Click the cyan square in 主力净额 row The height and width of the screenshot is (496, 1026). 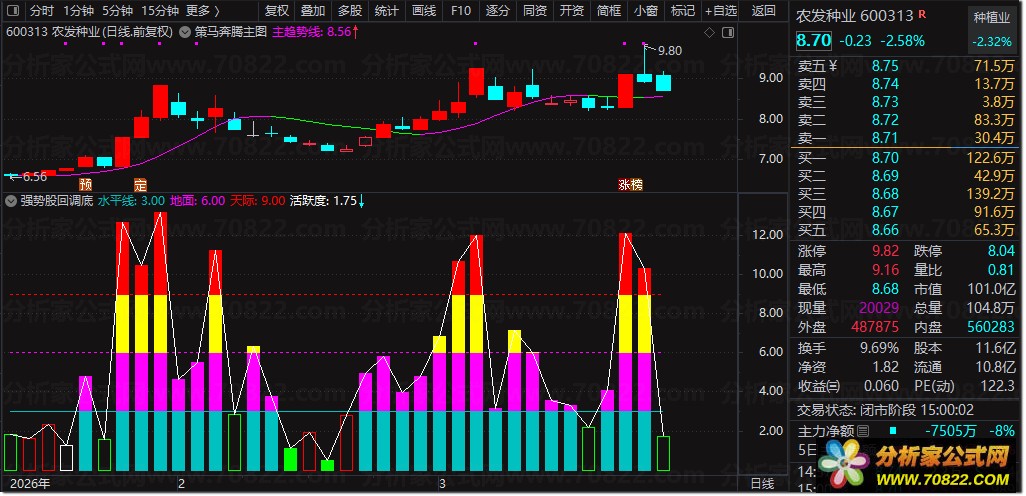click(x=891, y=431)
